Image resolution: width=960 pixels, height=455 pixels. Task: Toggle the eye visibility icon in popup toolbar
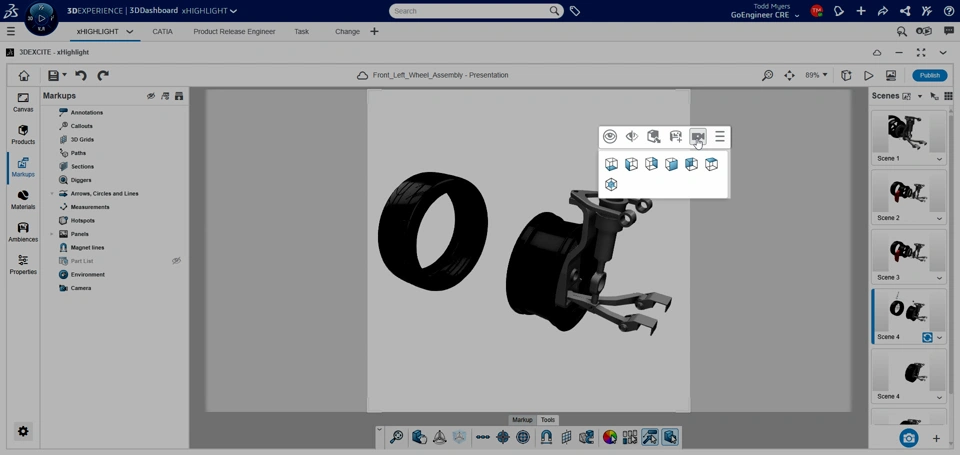[610, 137]
